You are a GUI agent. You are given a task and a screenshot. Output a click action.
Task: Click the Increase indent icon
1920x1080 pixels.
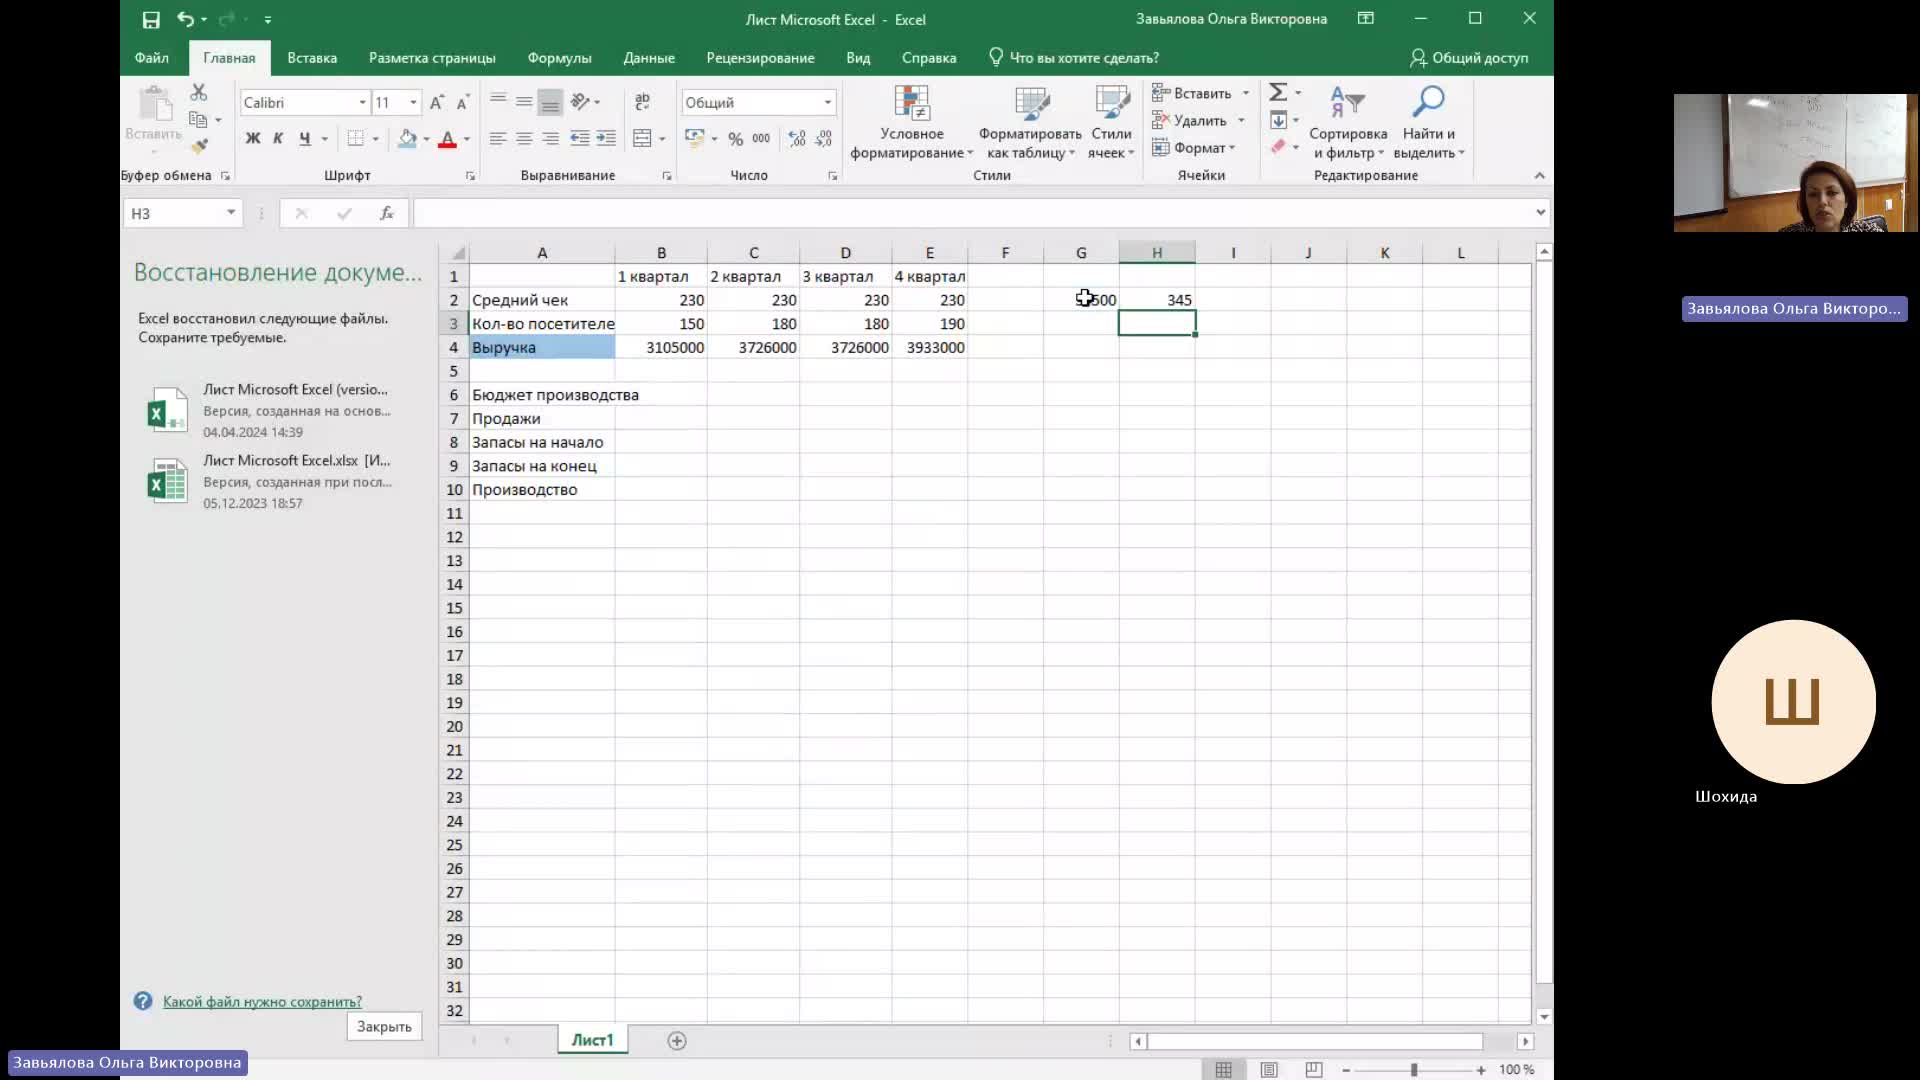click(606, 139)
